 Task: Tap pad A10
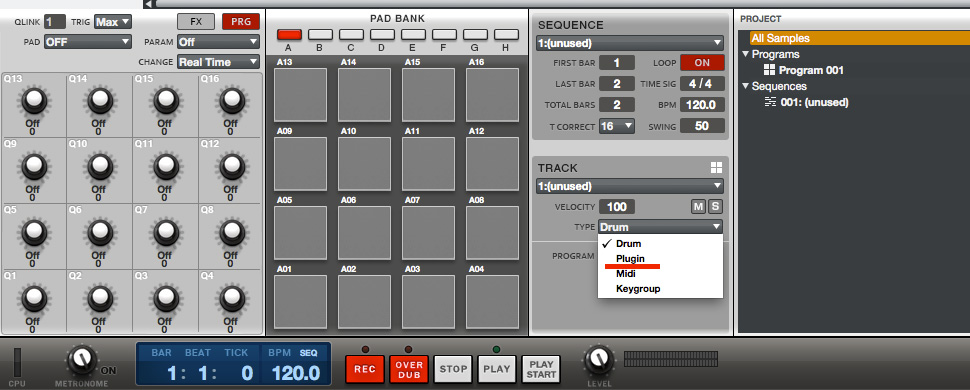364,164
